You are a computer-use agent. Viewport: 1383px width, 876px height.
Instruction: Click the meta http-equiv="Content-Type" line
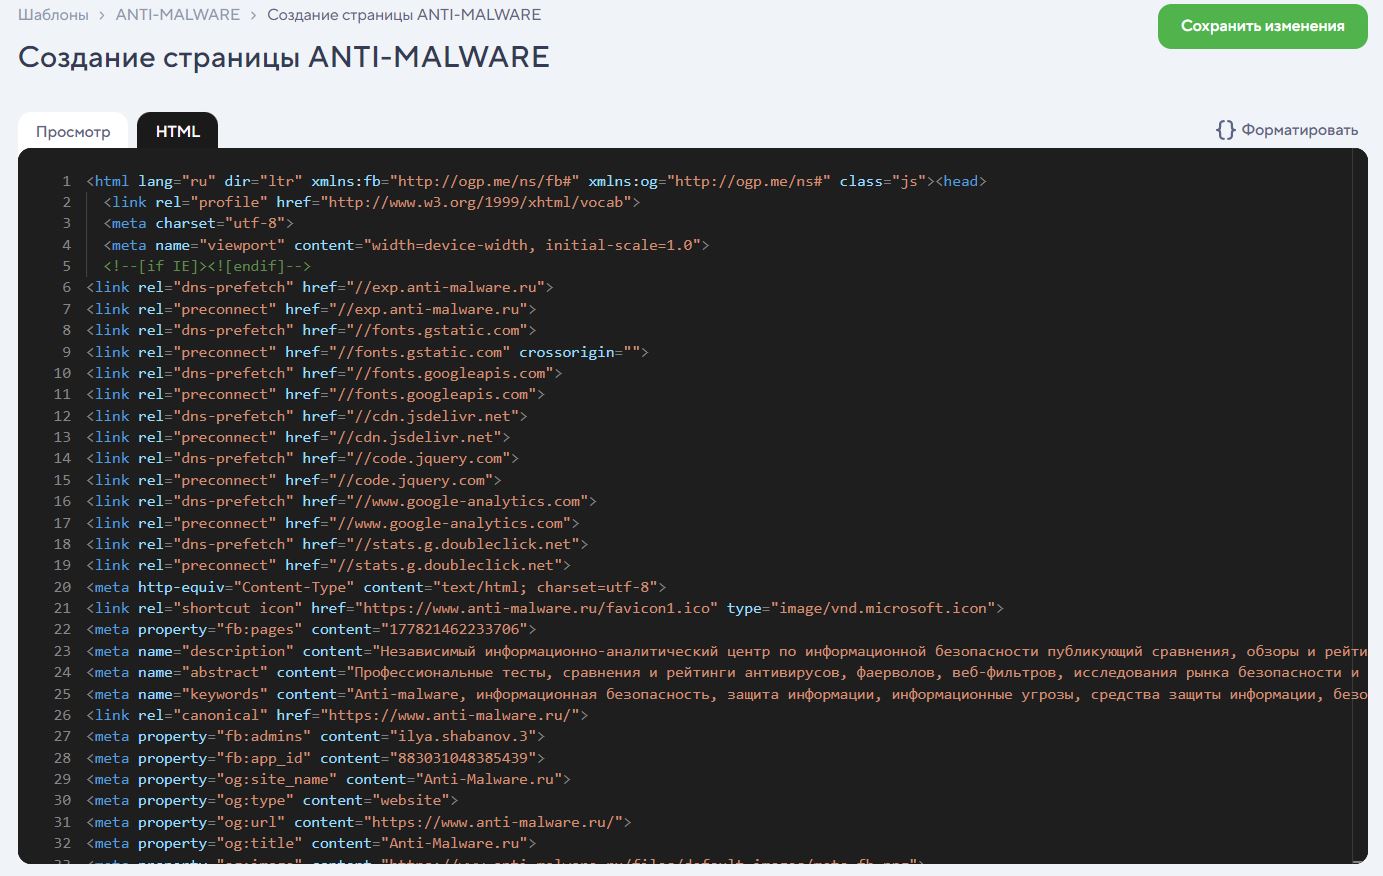tap(376, 587)
